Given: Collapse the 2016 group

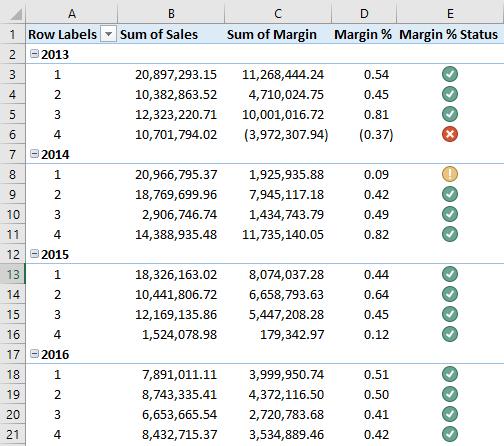Looking at the screenshot, I should coord(34,354).
